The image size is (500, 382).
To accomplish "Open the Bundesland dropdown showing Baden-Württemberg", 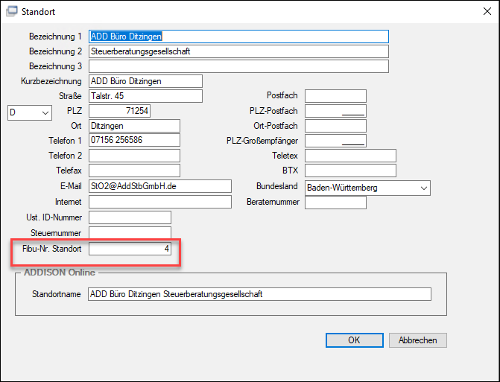I will 368,188.
